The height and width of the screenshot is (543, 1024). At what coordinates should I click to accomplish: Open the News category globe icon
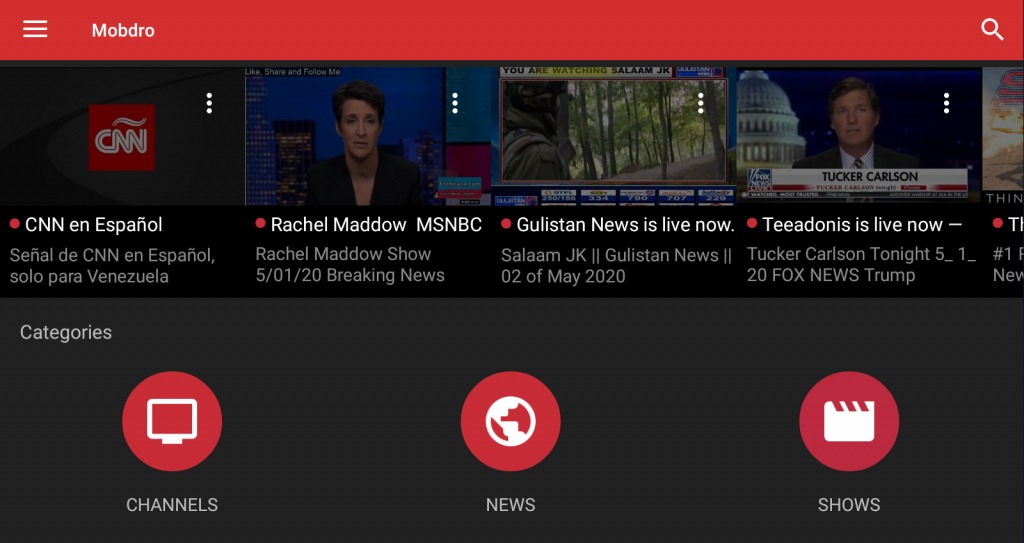click(x=510, y=421)
